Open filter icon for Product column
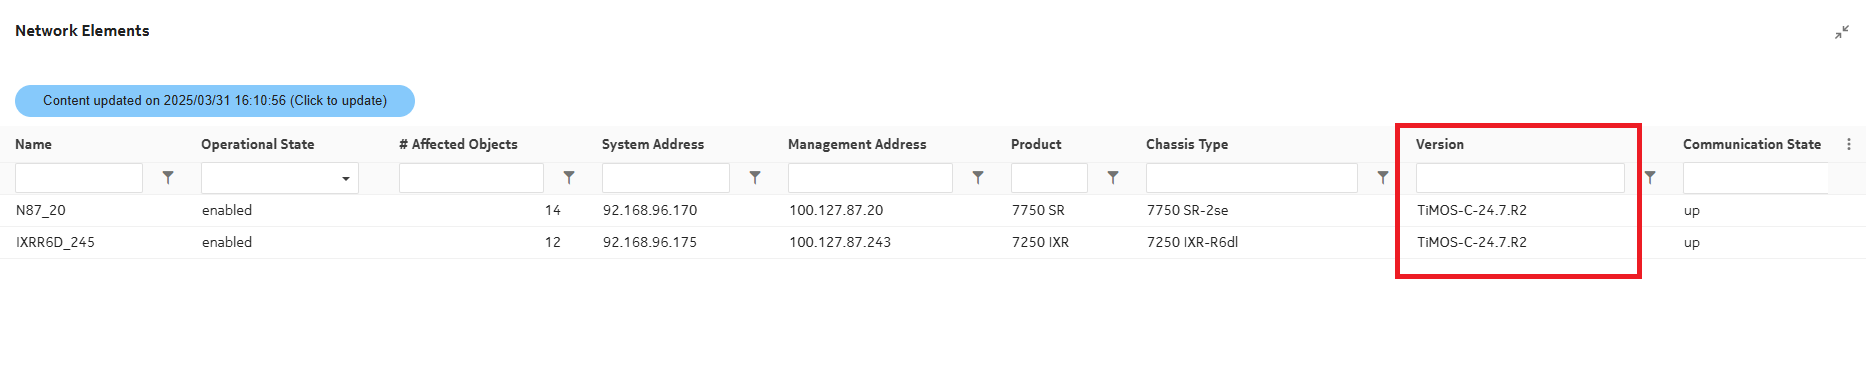 pyautogui.click(x=1113, y=177)
